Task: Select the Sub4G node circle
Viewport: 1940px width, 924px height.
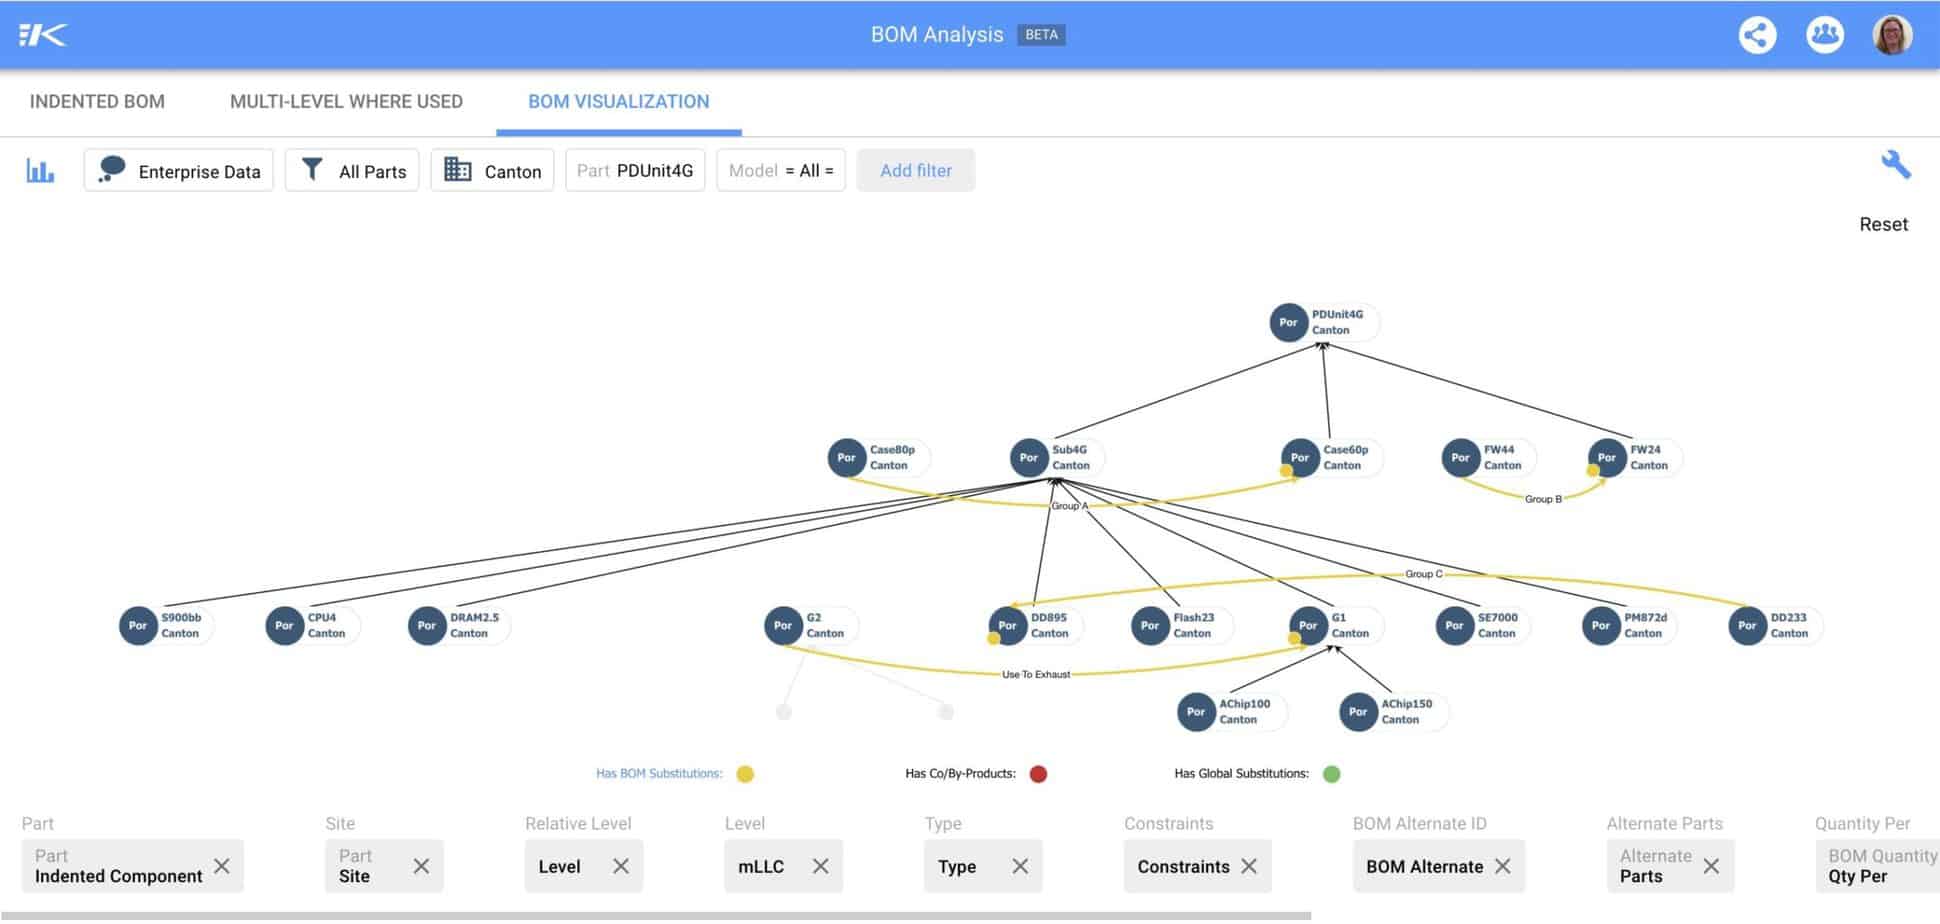Action: (1029, 458)
